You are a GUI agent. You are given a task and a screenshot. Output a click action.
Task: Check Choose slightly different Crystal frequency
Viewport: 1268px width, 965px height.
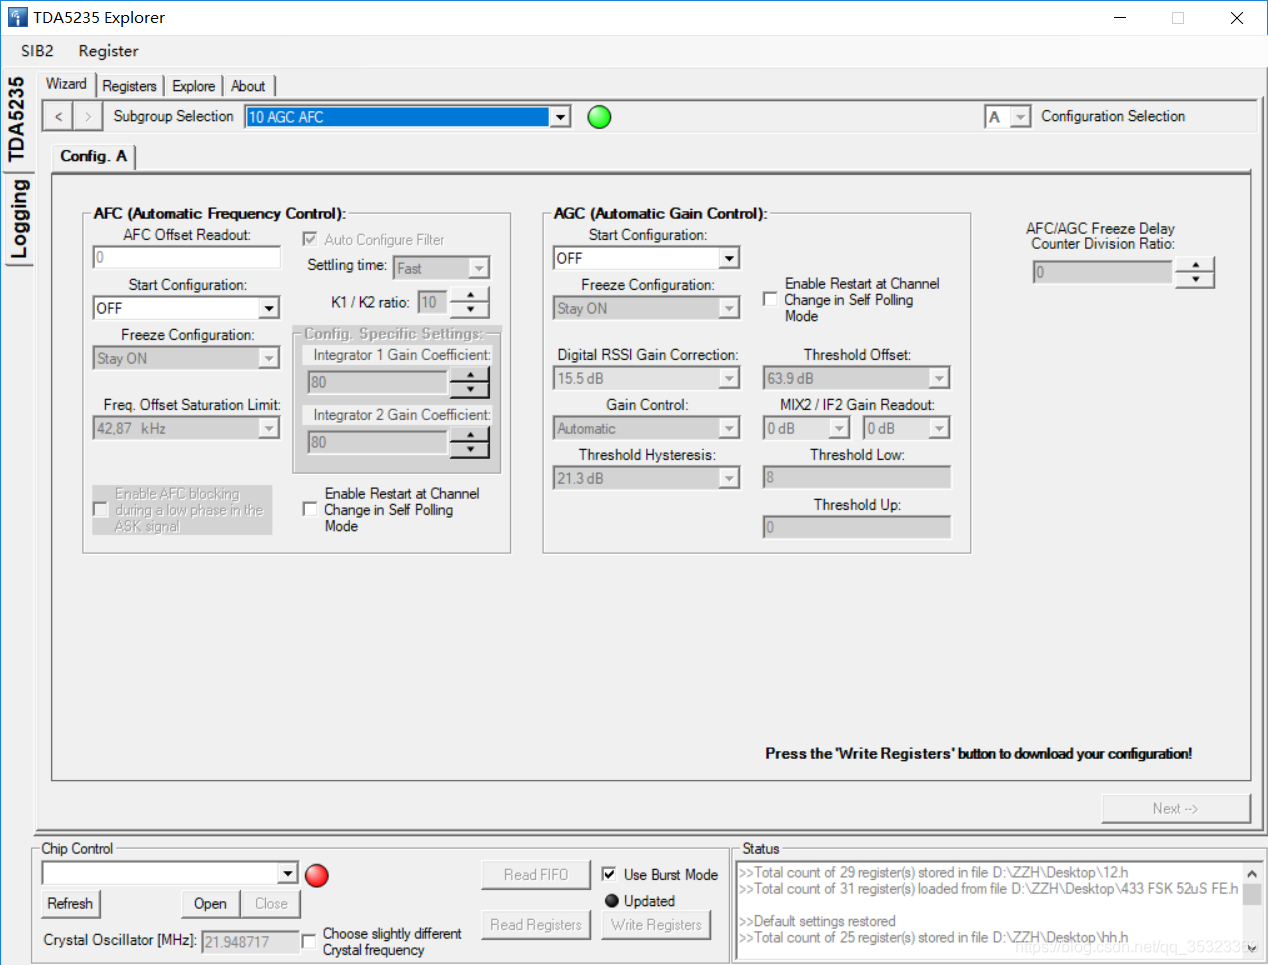[x=308, y=940]
